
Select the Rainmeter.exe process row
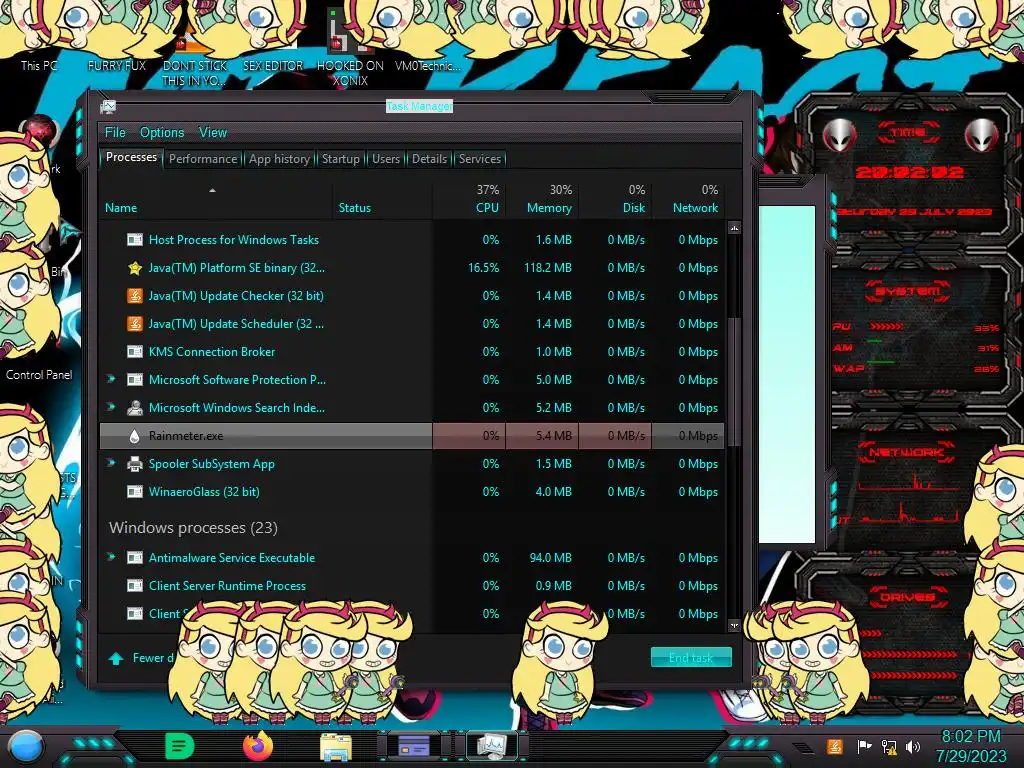(x=412, y=436)
